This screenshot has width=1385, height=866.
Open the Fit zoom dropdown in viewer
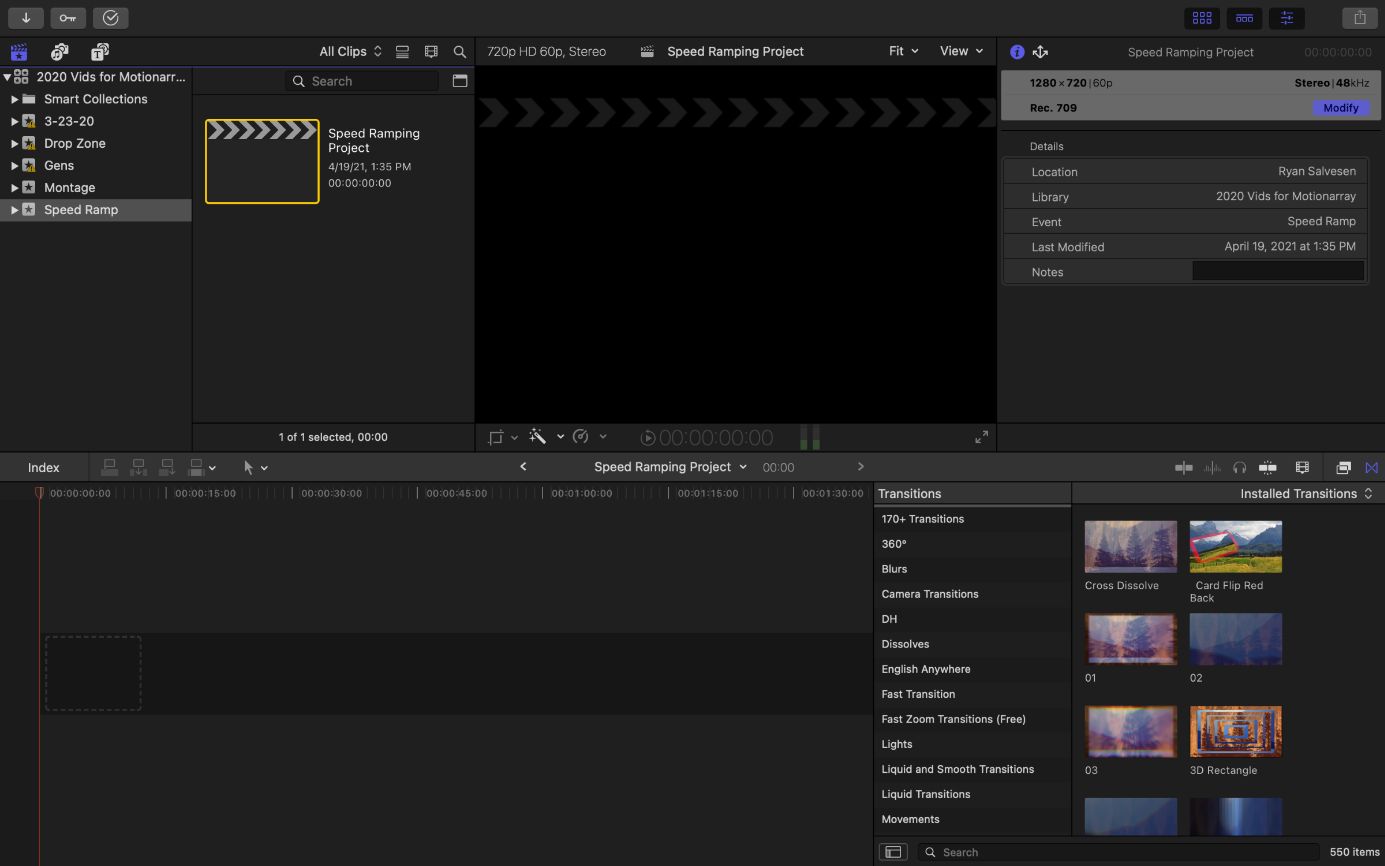pos(902,51)
